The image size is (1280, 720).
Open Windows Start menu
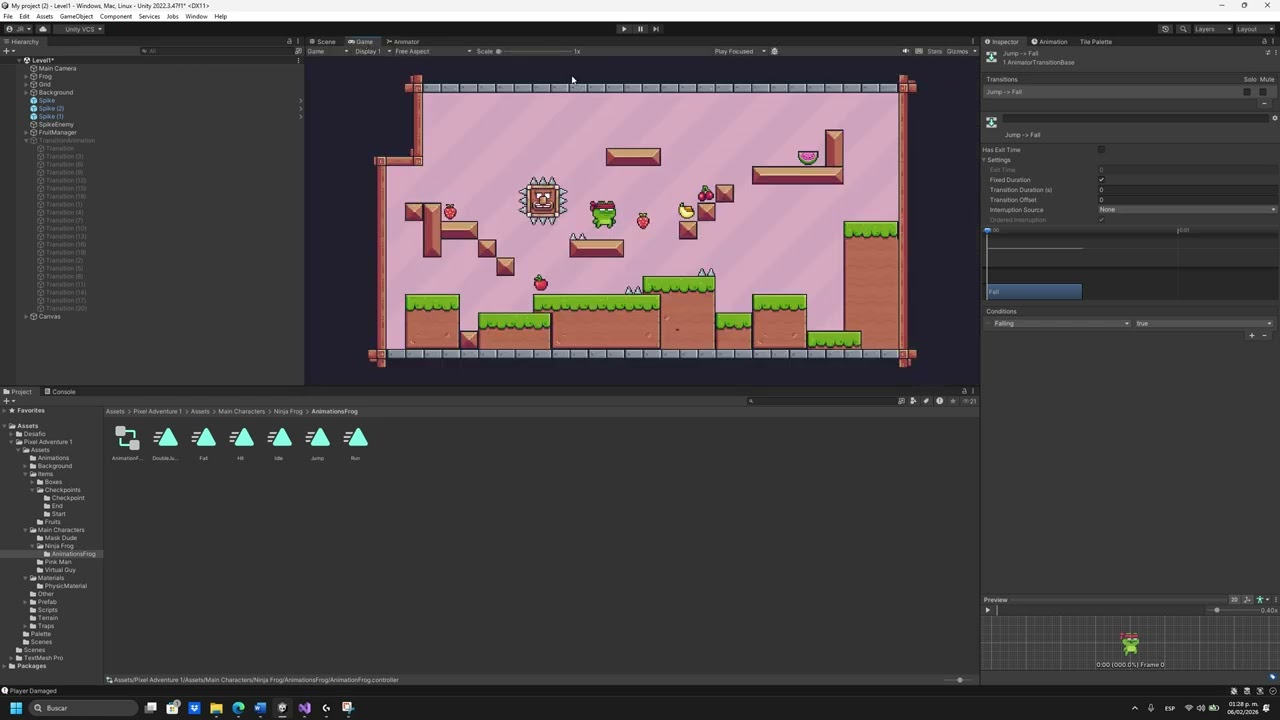point(16,708)
